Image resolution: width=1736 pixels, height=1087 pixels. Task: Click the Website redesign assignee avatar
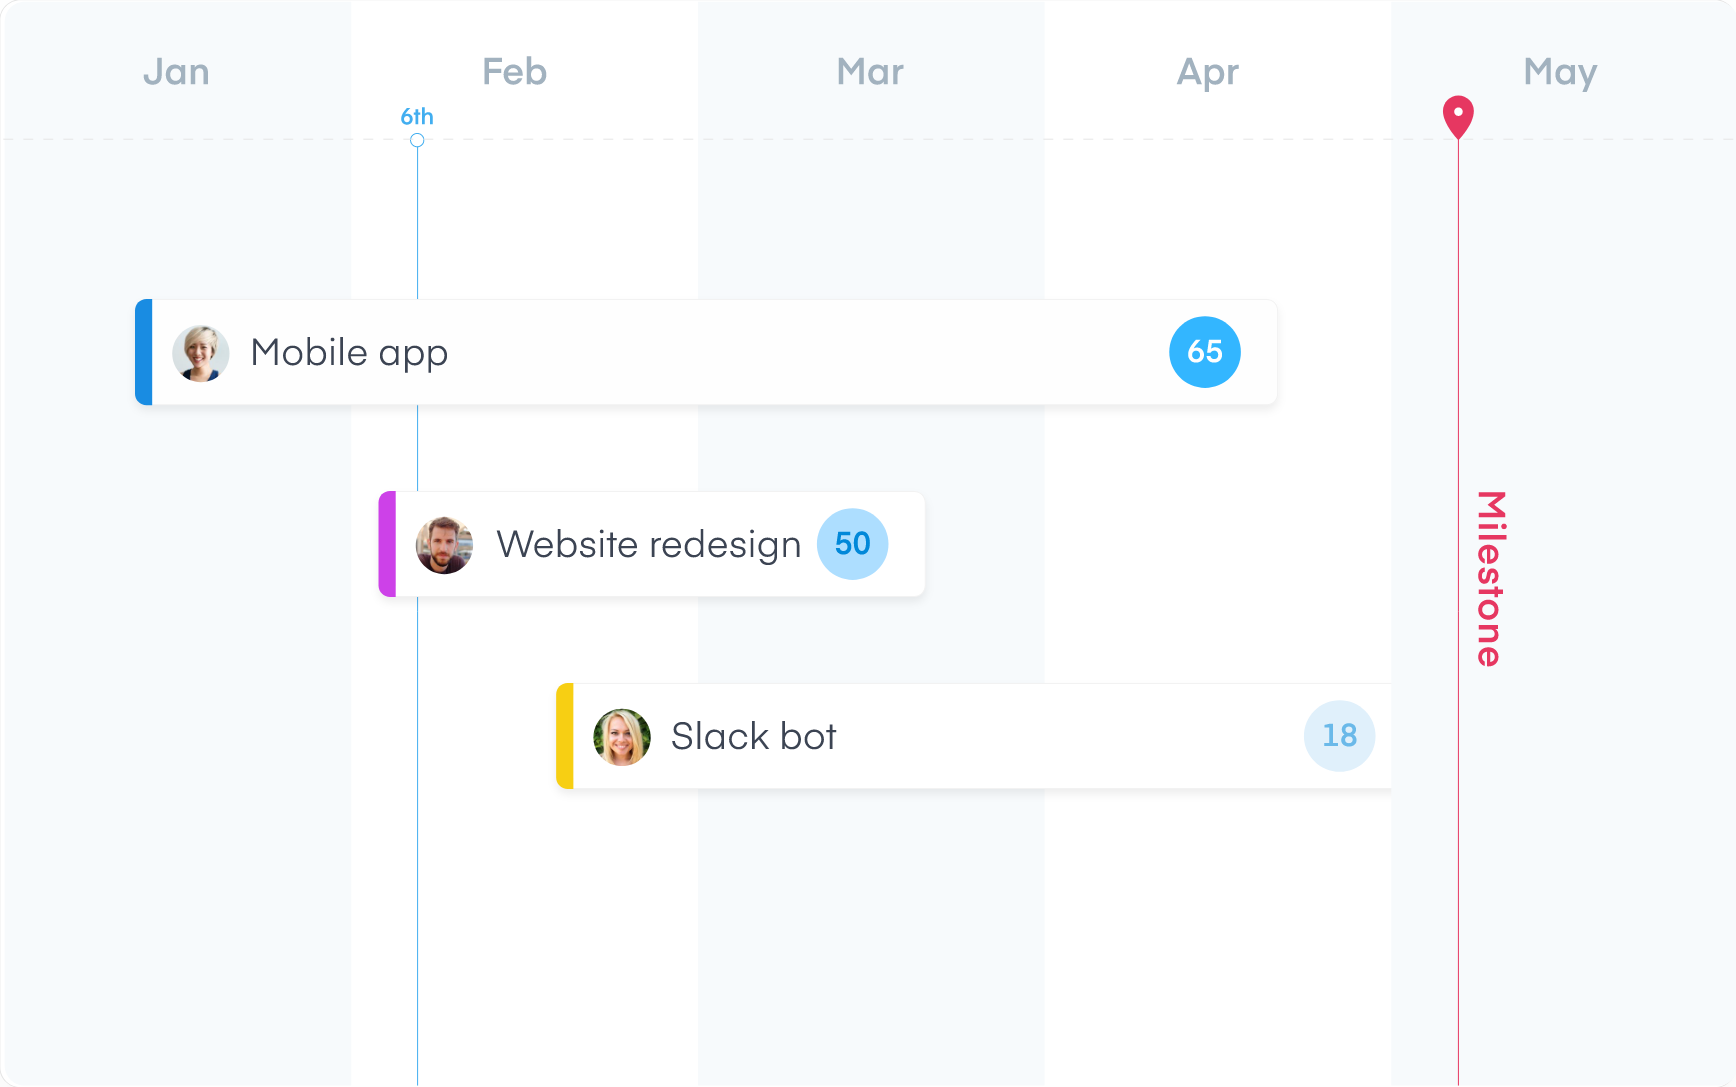coord(444,545)
